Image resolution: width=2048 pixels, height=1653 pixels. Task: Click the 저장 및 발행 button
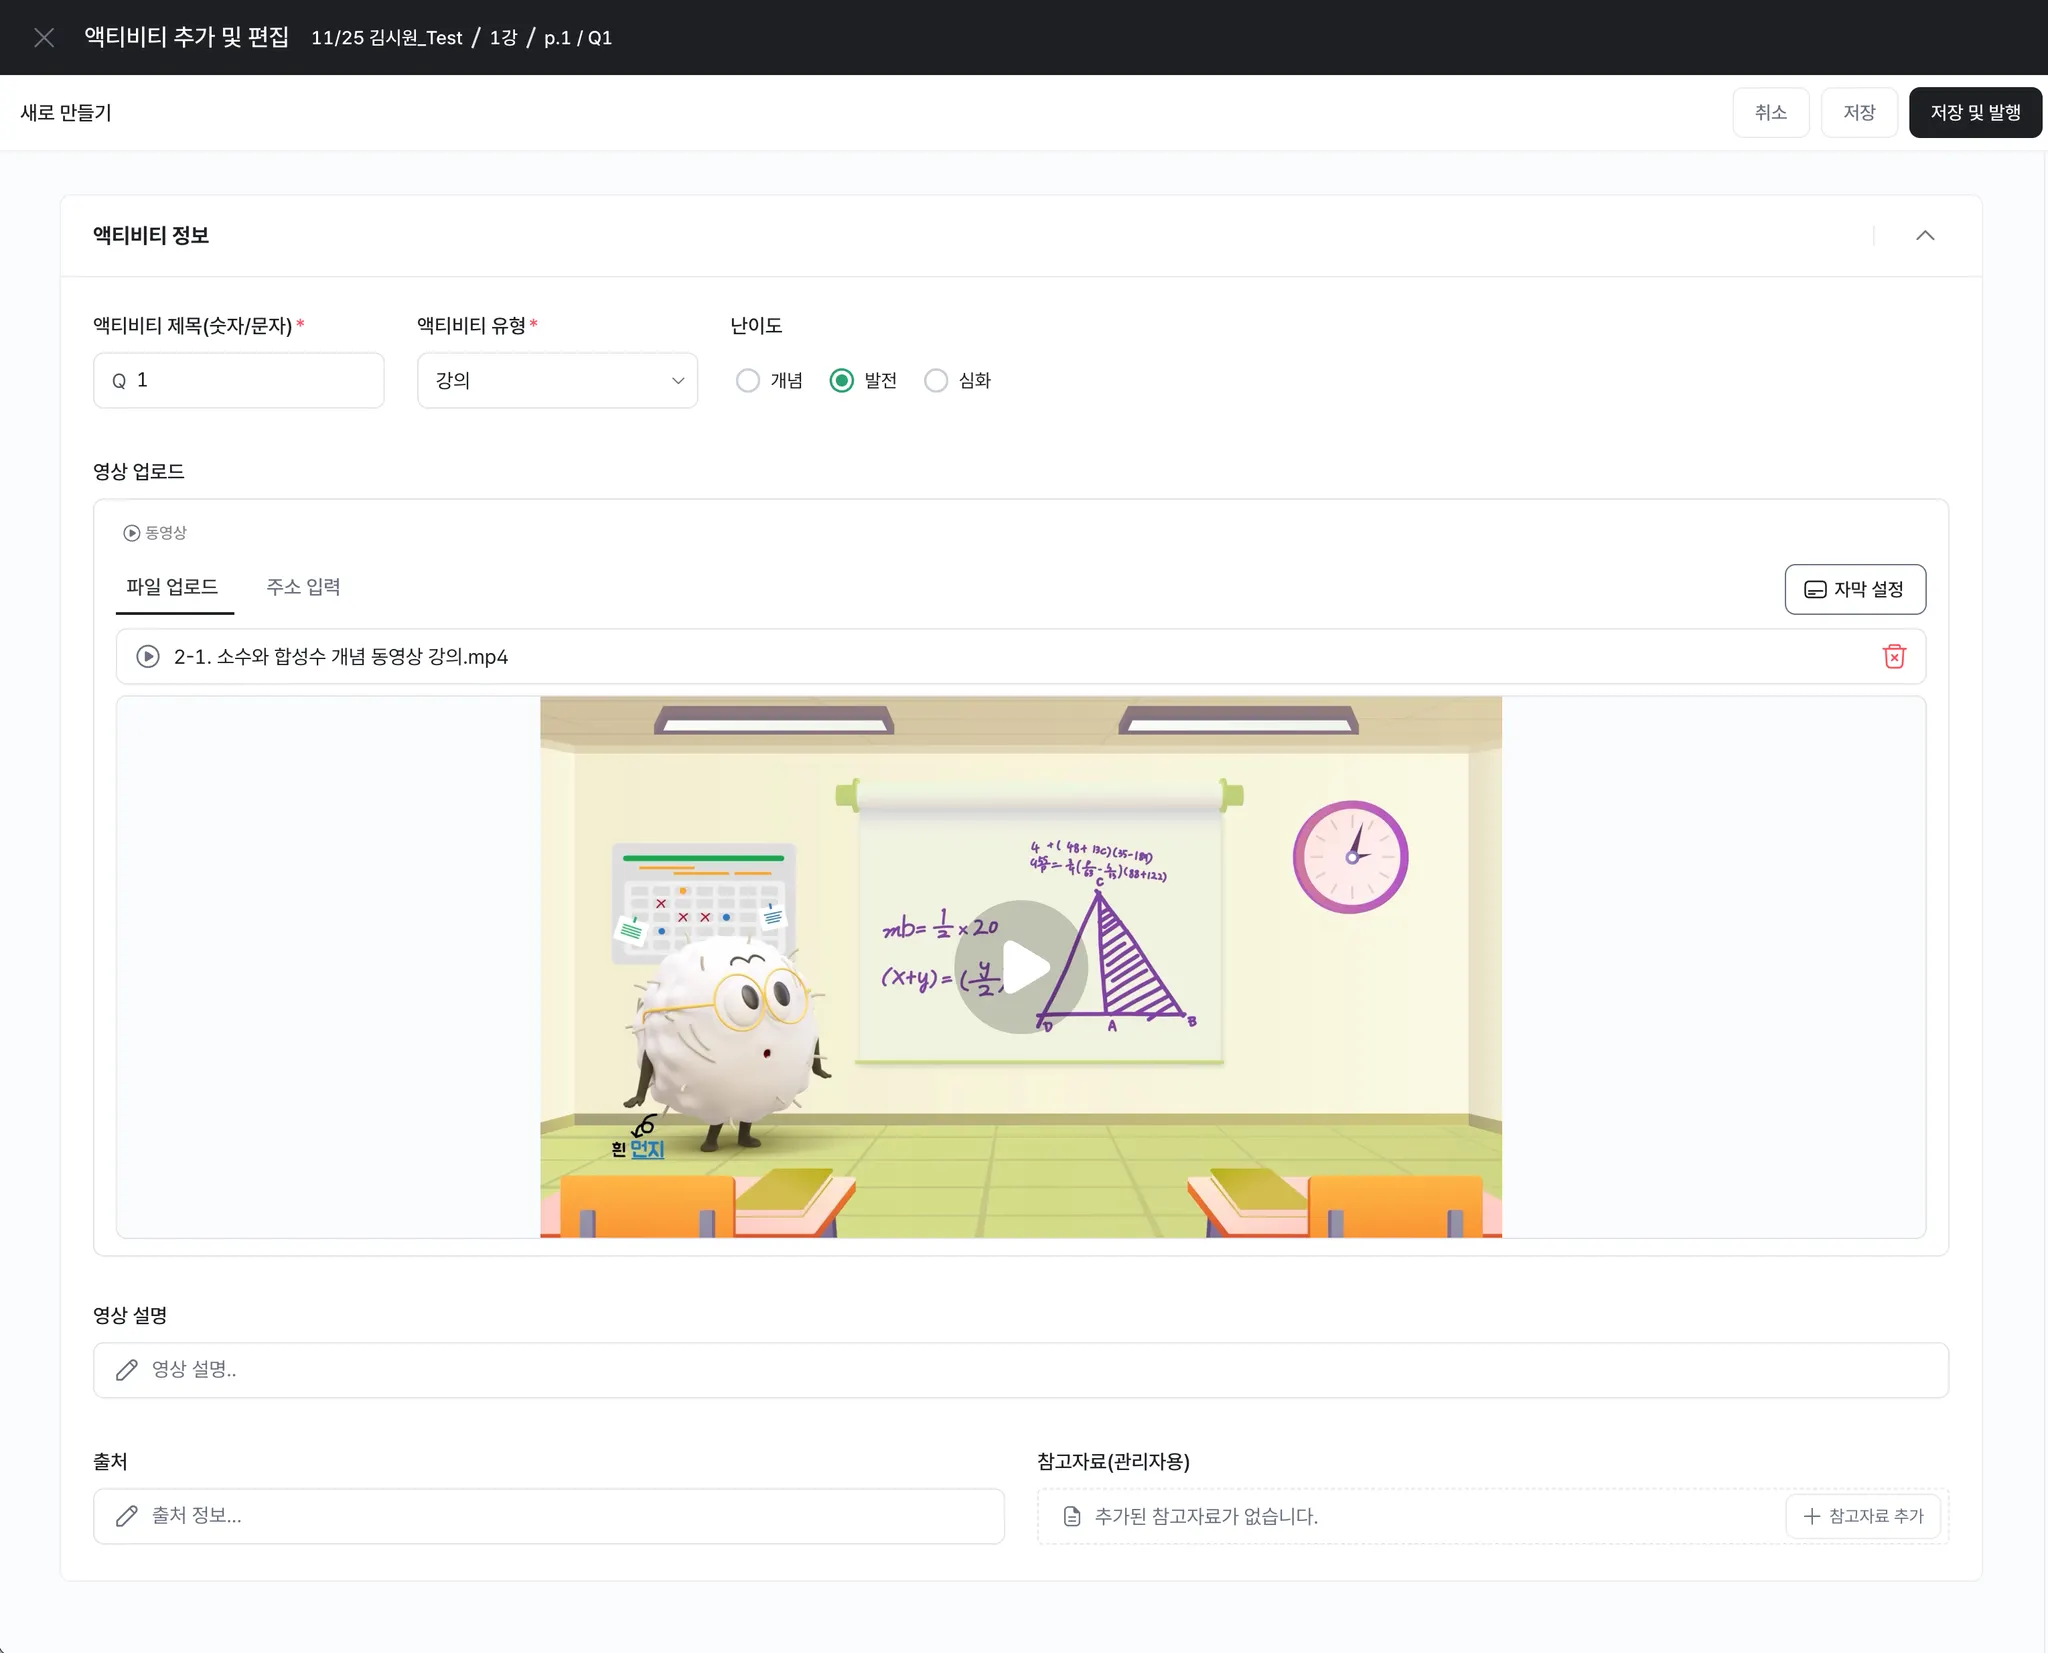coord(1974,112)
